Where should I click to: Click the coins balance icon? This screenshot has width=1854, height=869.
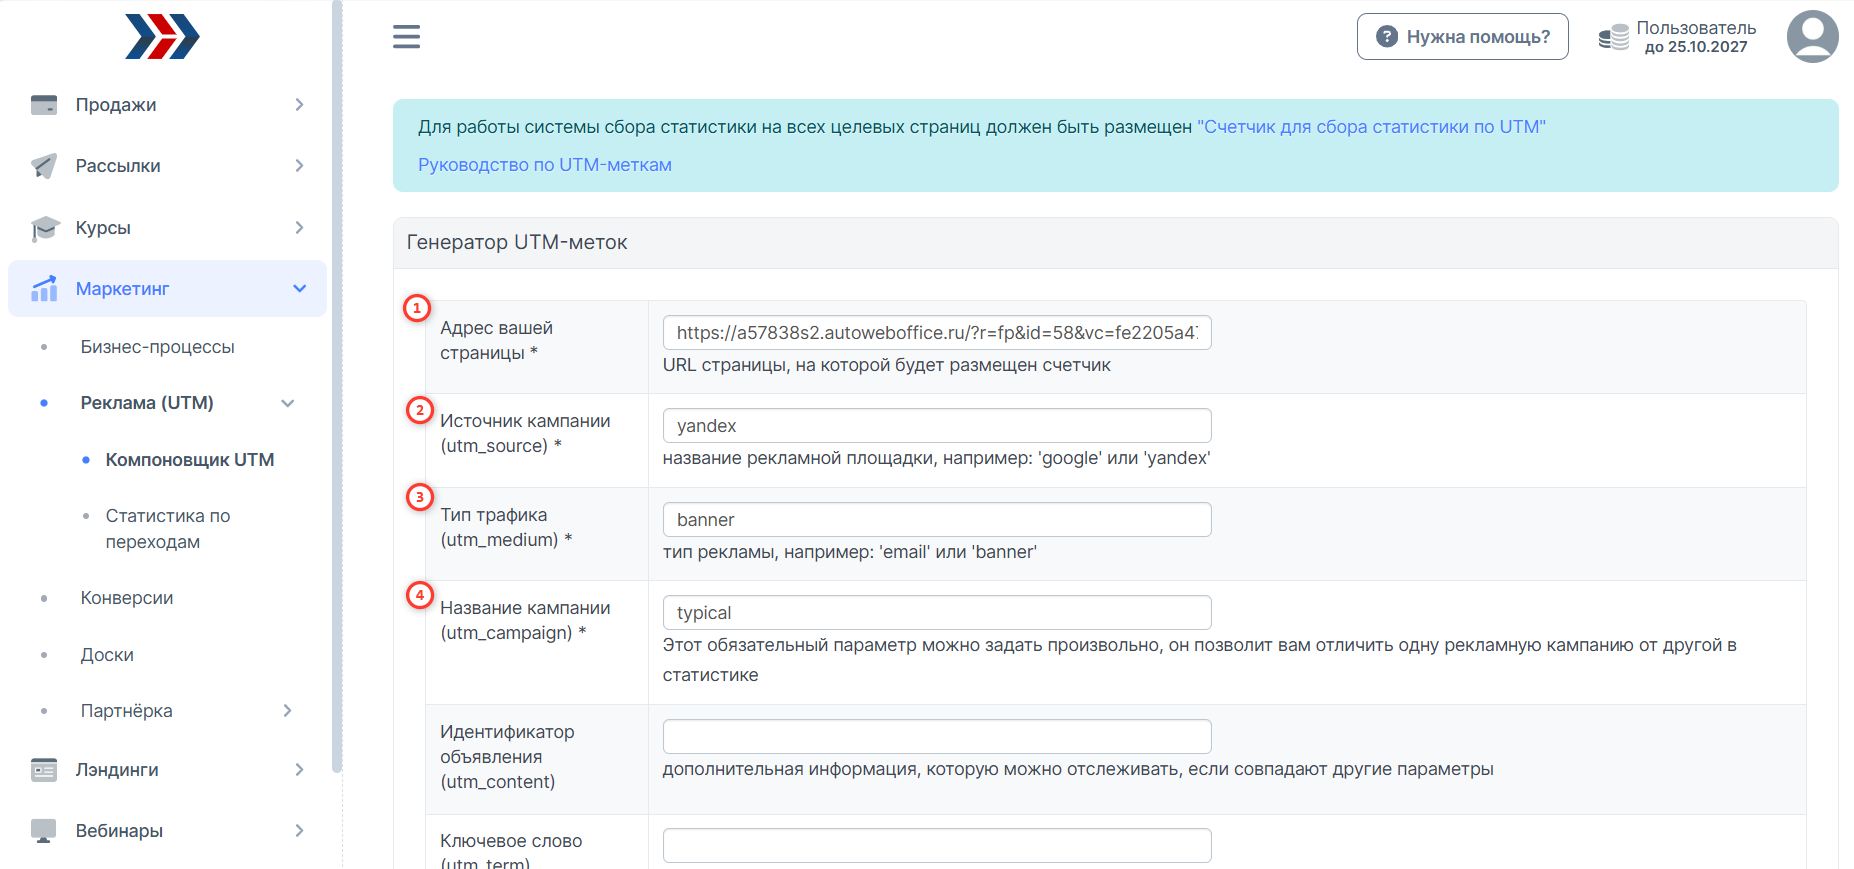[x=1613, y=38]
